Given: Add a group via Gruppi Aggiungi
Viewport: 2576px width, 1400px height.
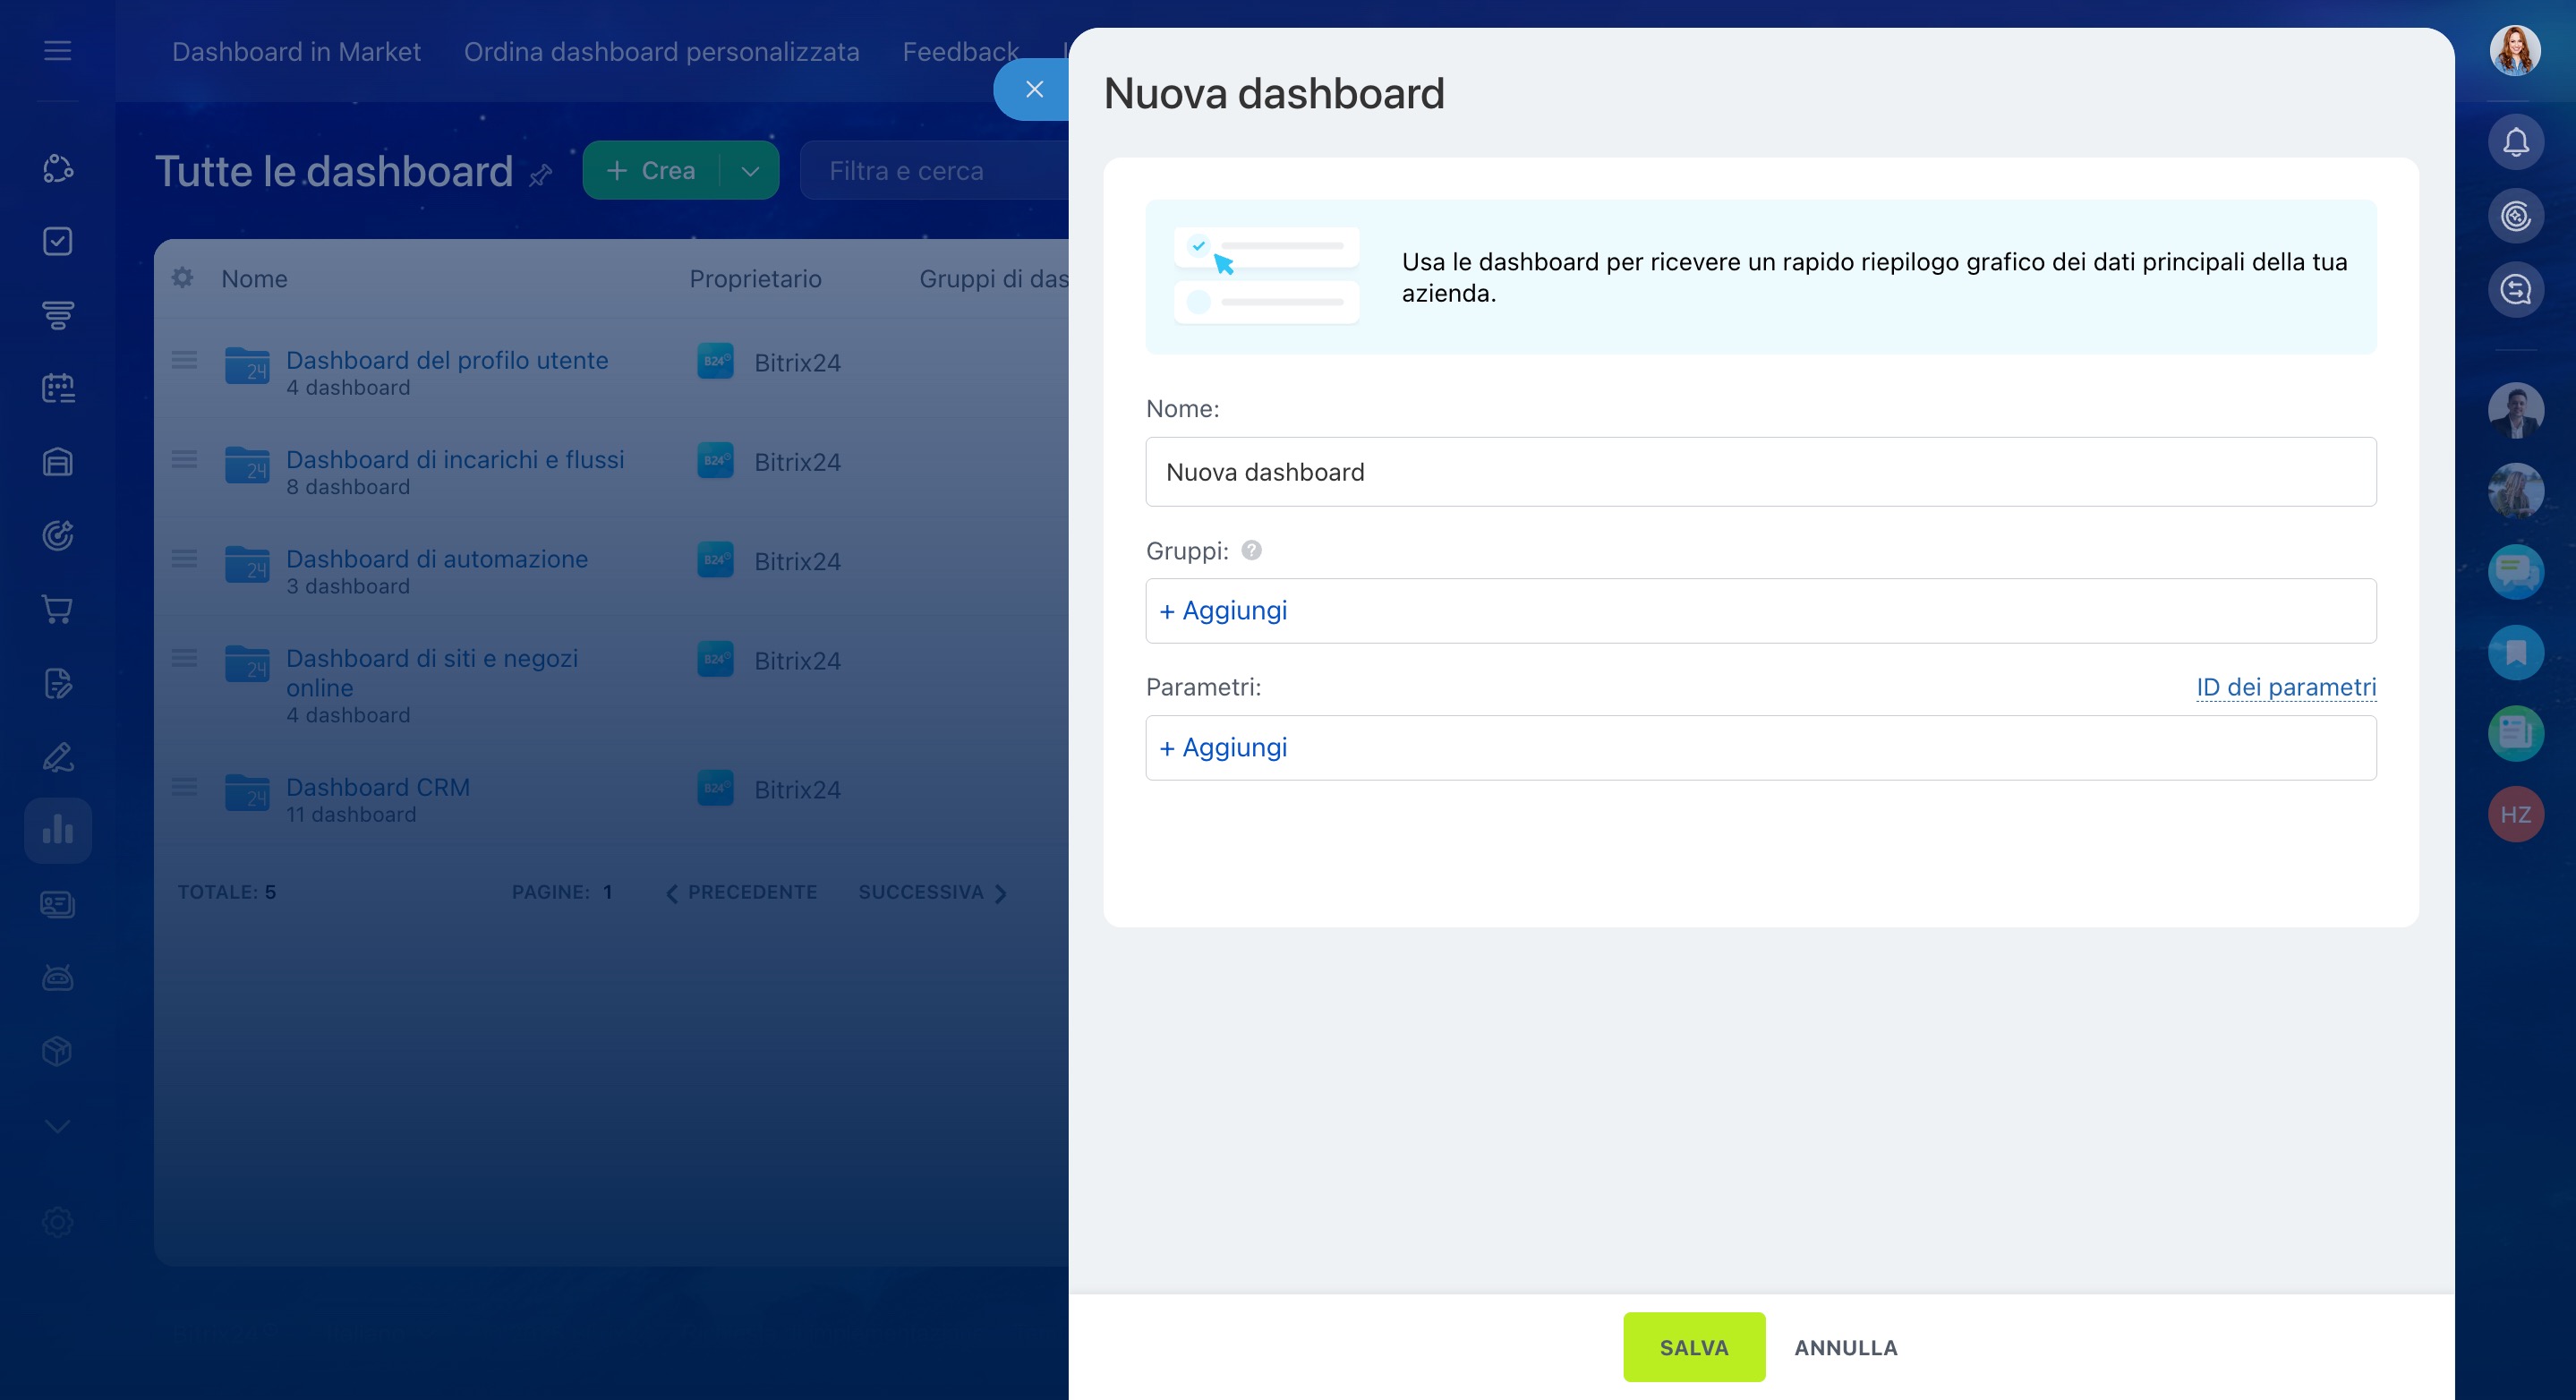Looking at the screenshot, I should click(x=1223, y=610).
